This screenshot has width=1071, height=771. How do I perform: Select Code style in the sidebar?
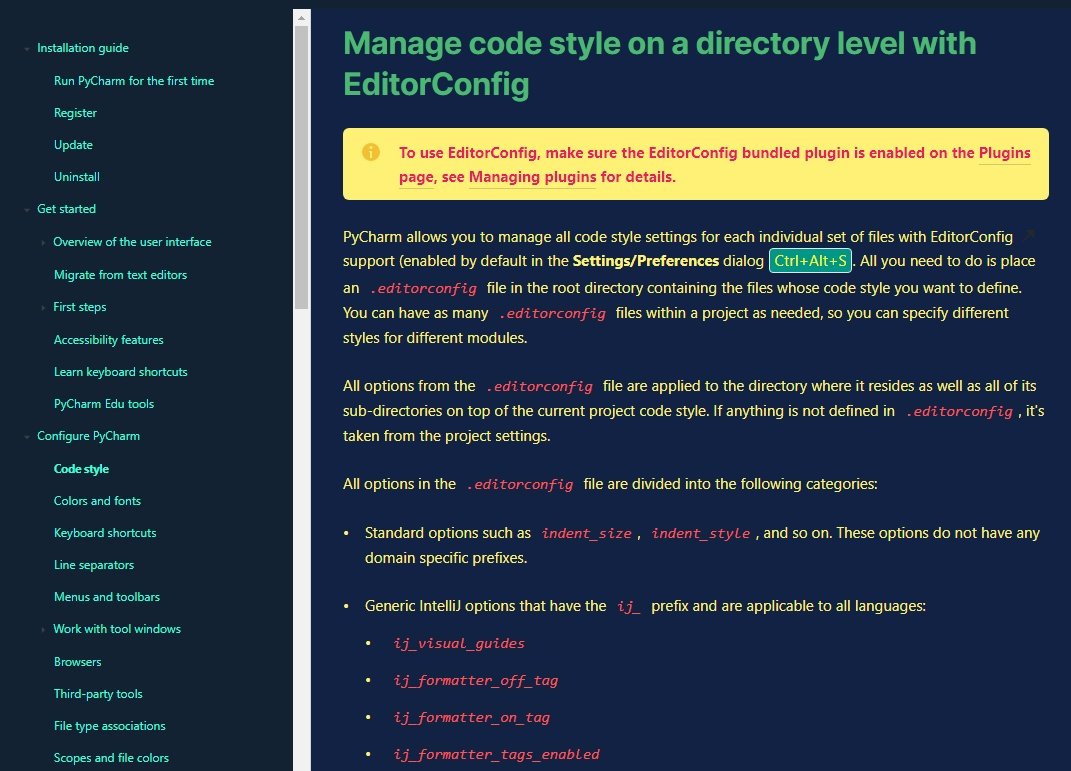(x=81, y=468)
